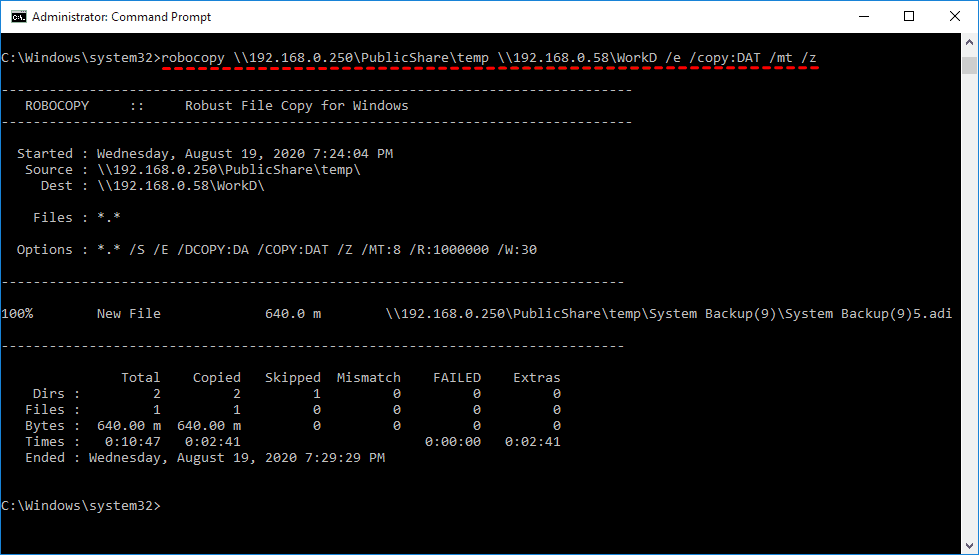Click the System Backup(9)5.adi file path
Screen dimensions: 979x555
[x=668, y=313]
